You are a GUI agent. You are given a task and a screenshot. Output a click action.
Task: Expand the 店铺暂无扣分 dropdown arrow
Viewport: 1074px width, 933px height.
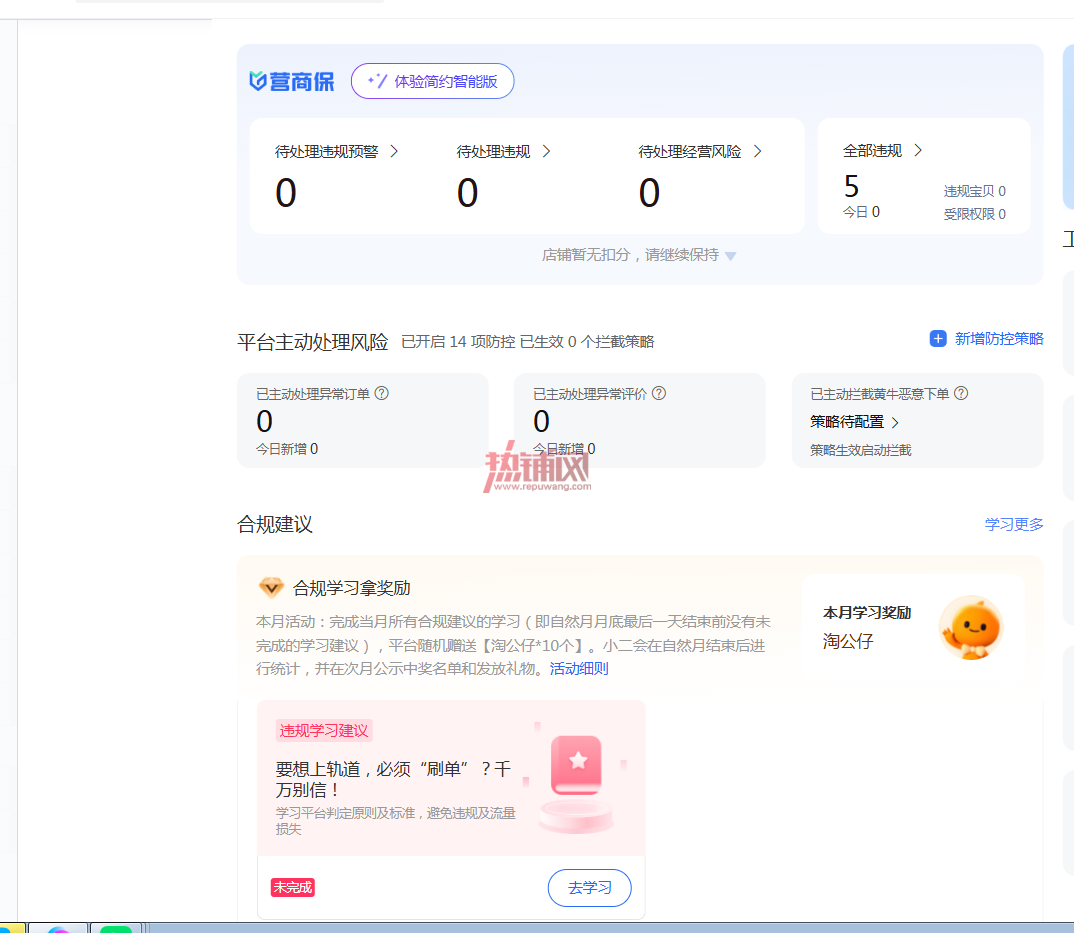(x=731, y=256)
